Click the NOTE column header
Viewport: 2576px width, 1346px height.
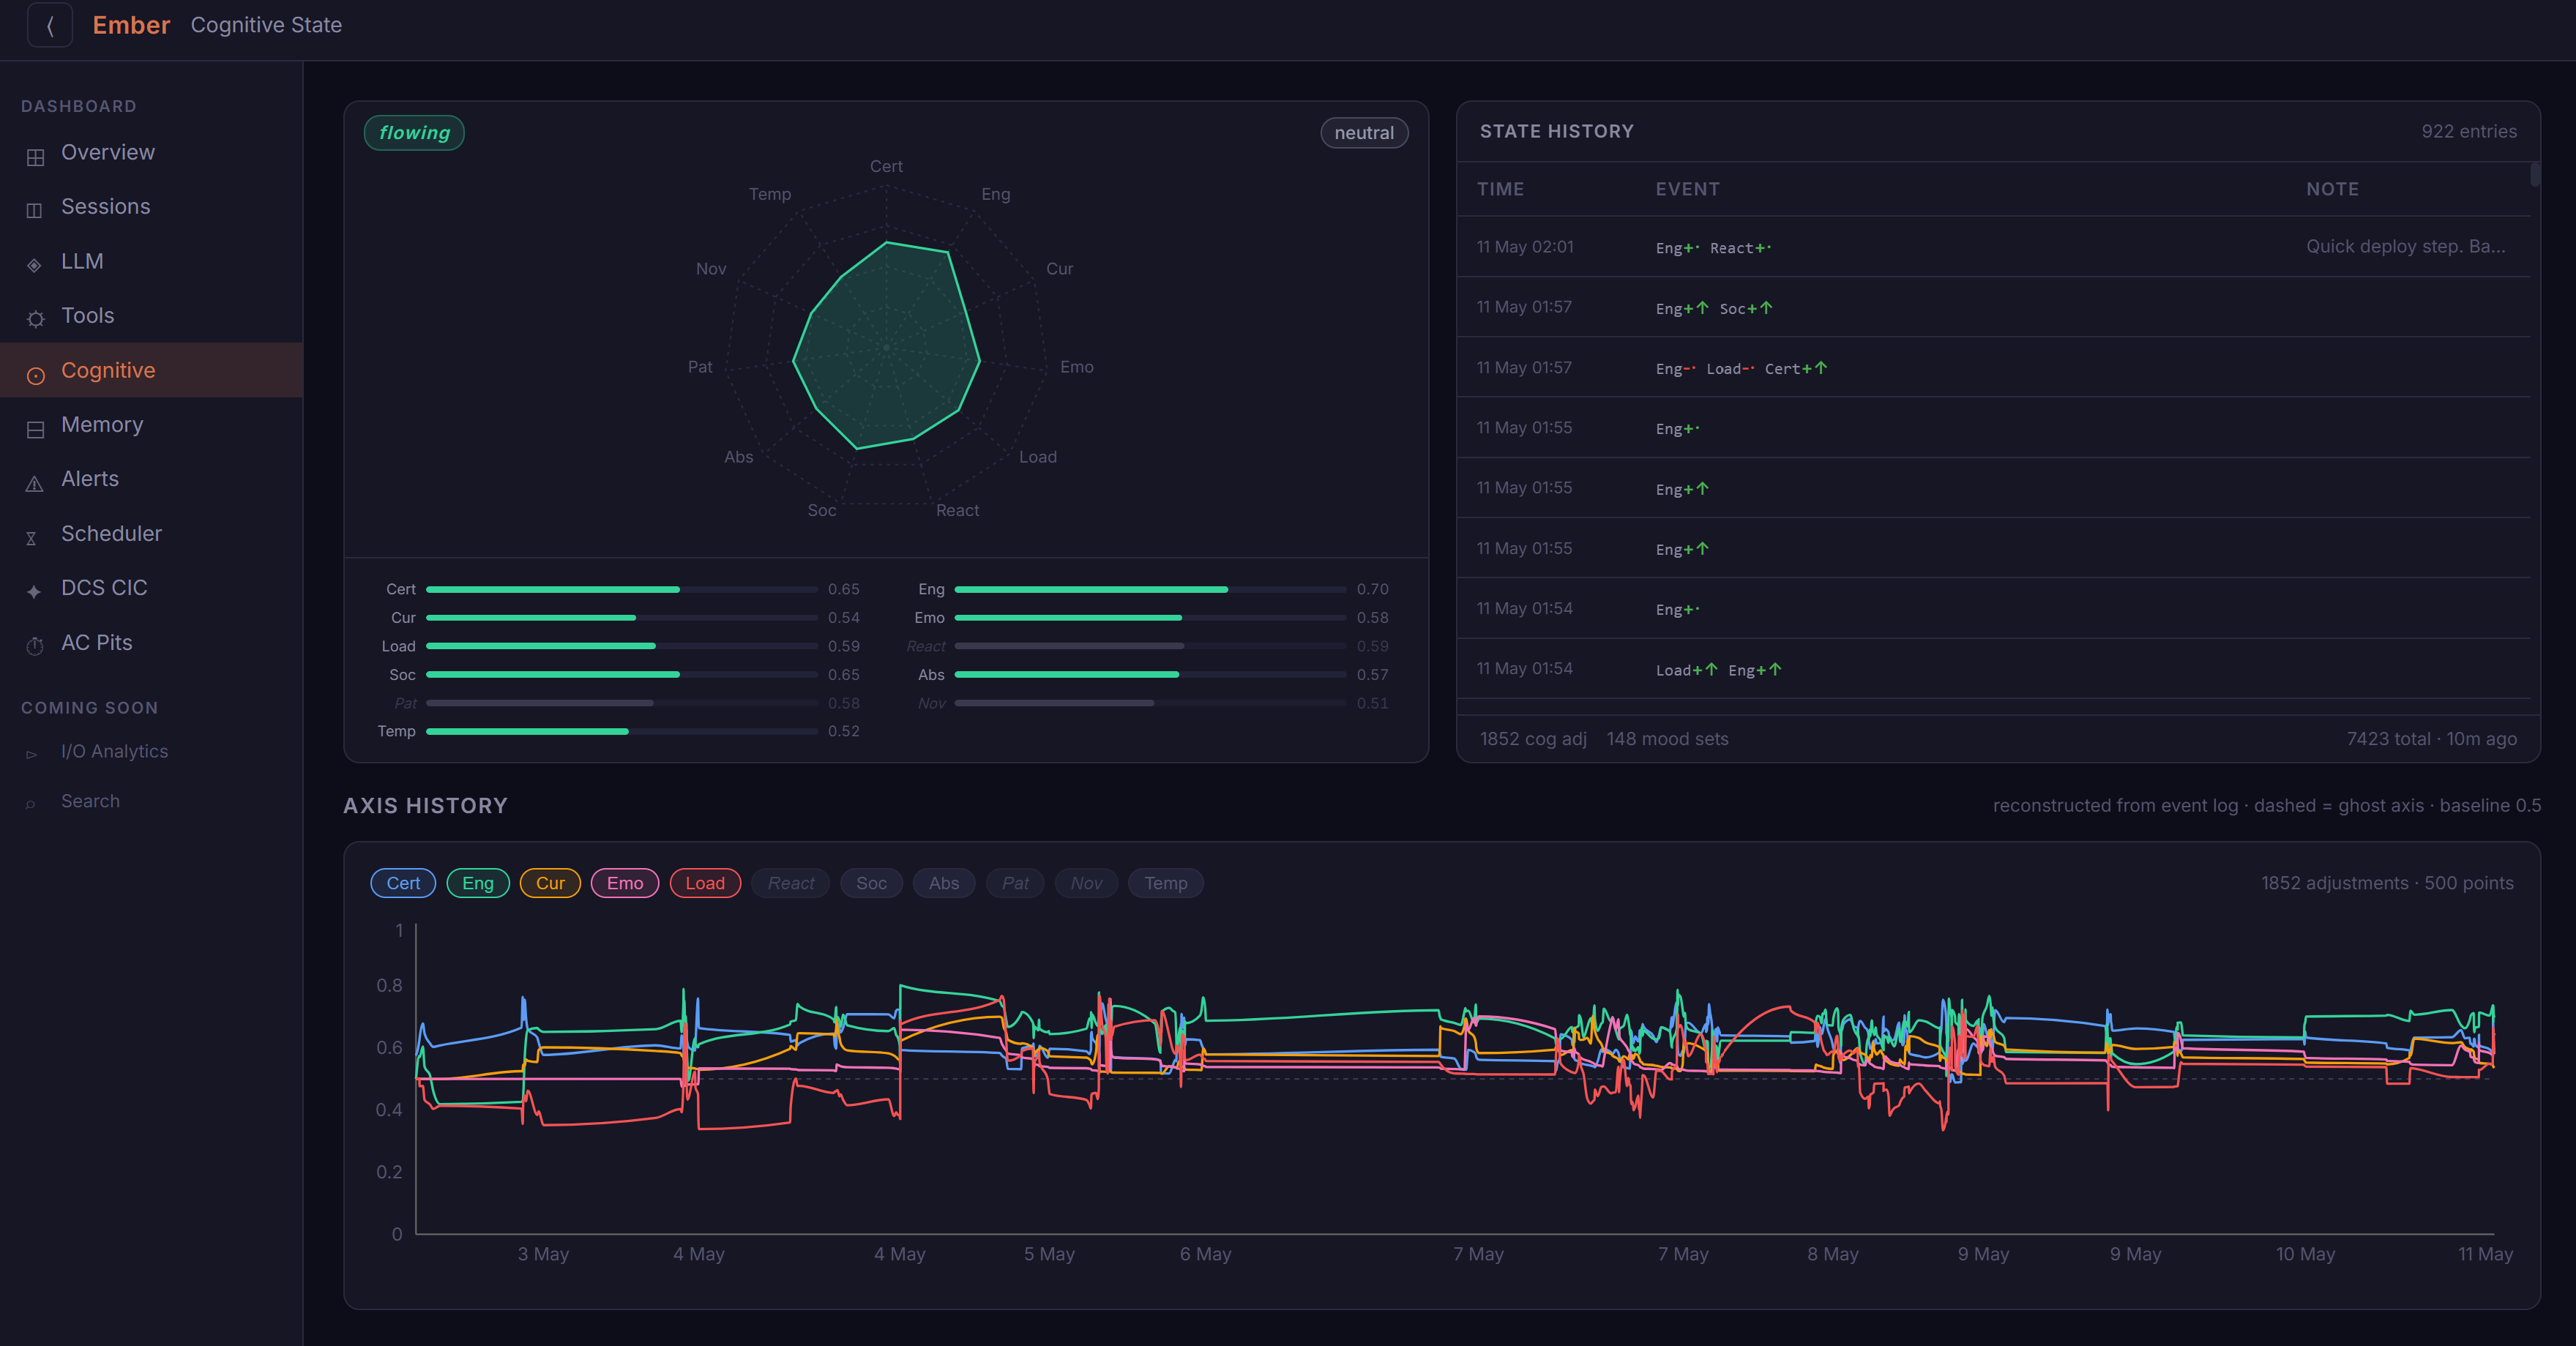(2332, 189)
